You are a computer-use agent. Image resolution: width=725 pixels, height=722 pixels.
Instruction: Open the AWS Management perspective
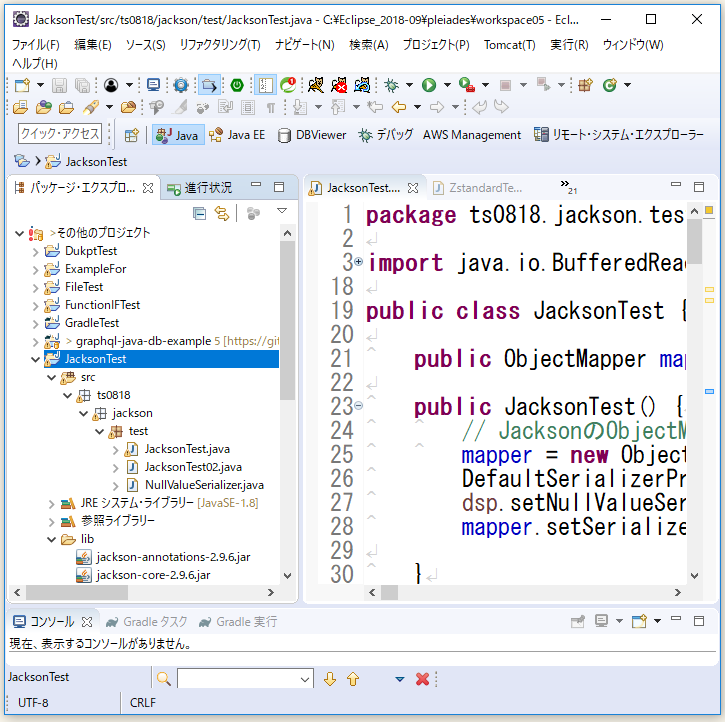472,135
